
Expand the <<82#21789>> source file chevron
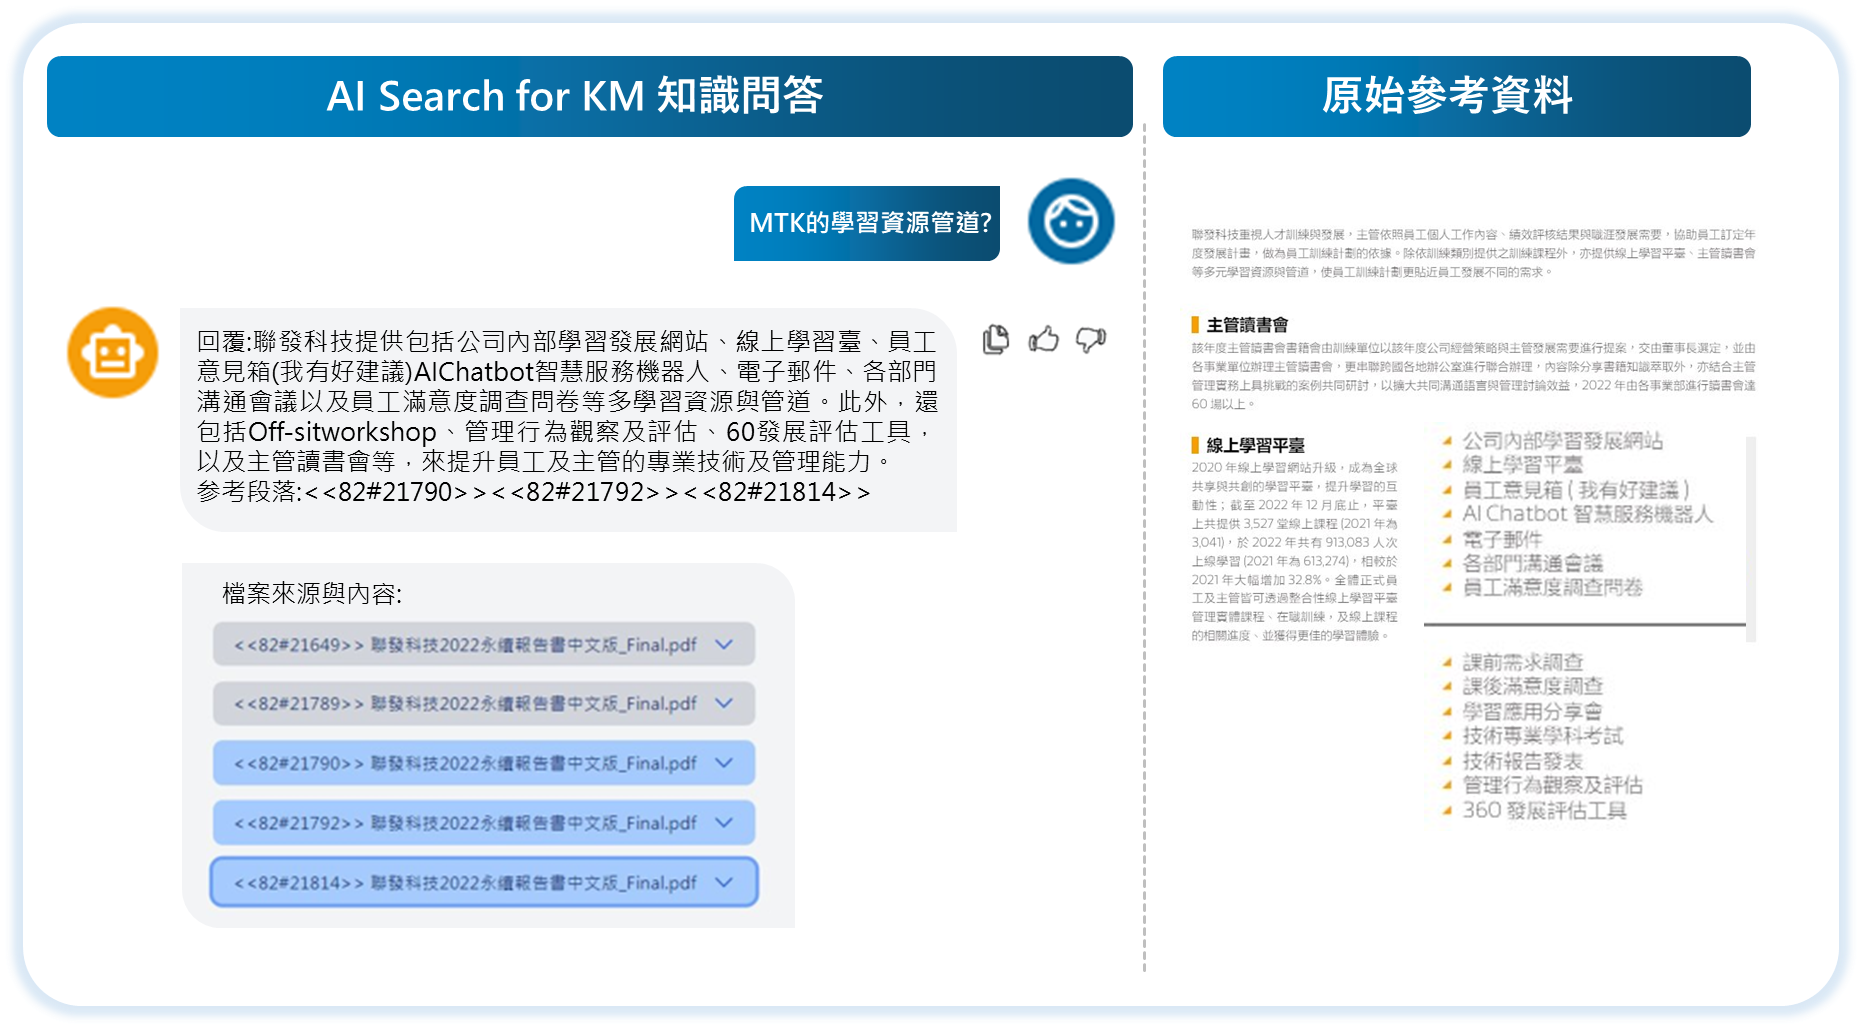pyautogui.click(x=724, y=704)
